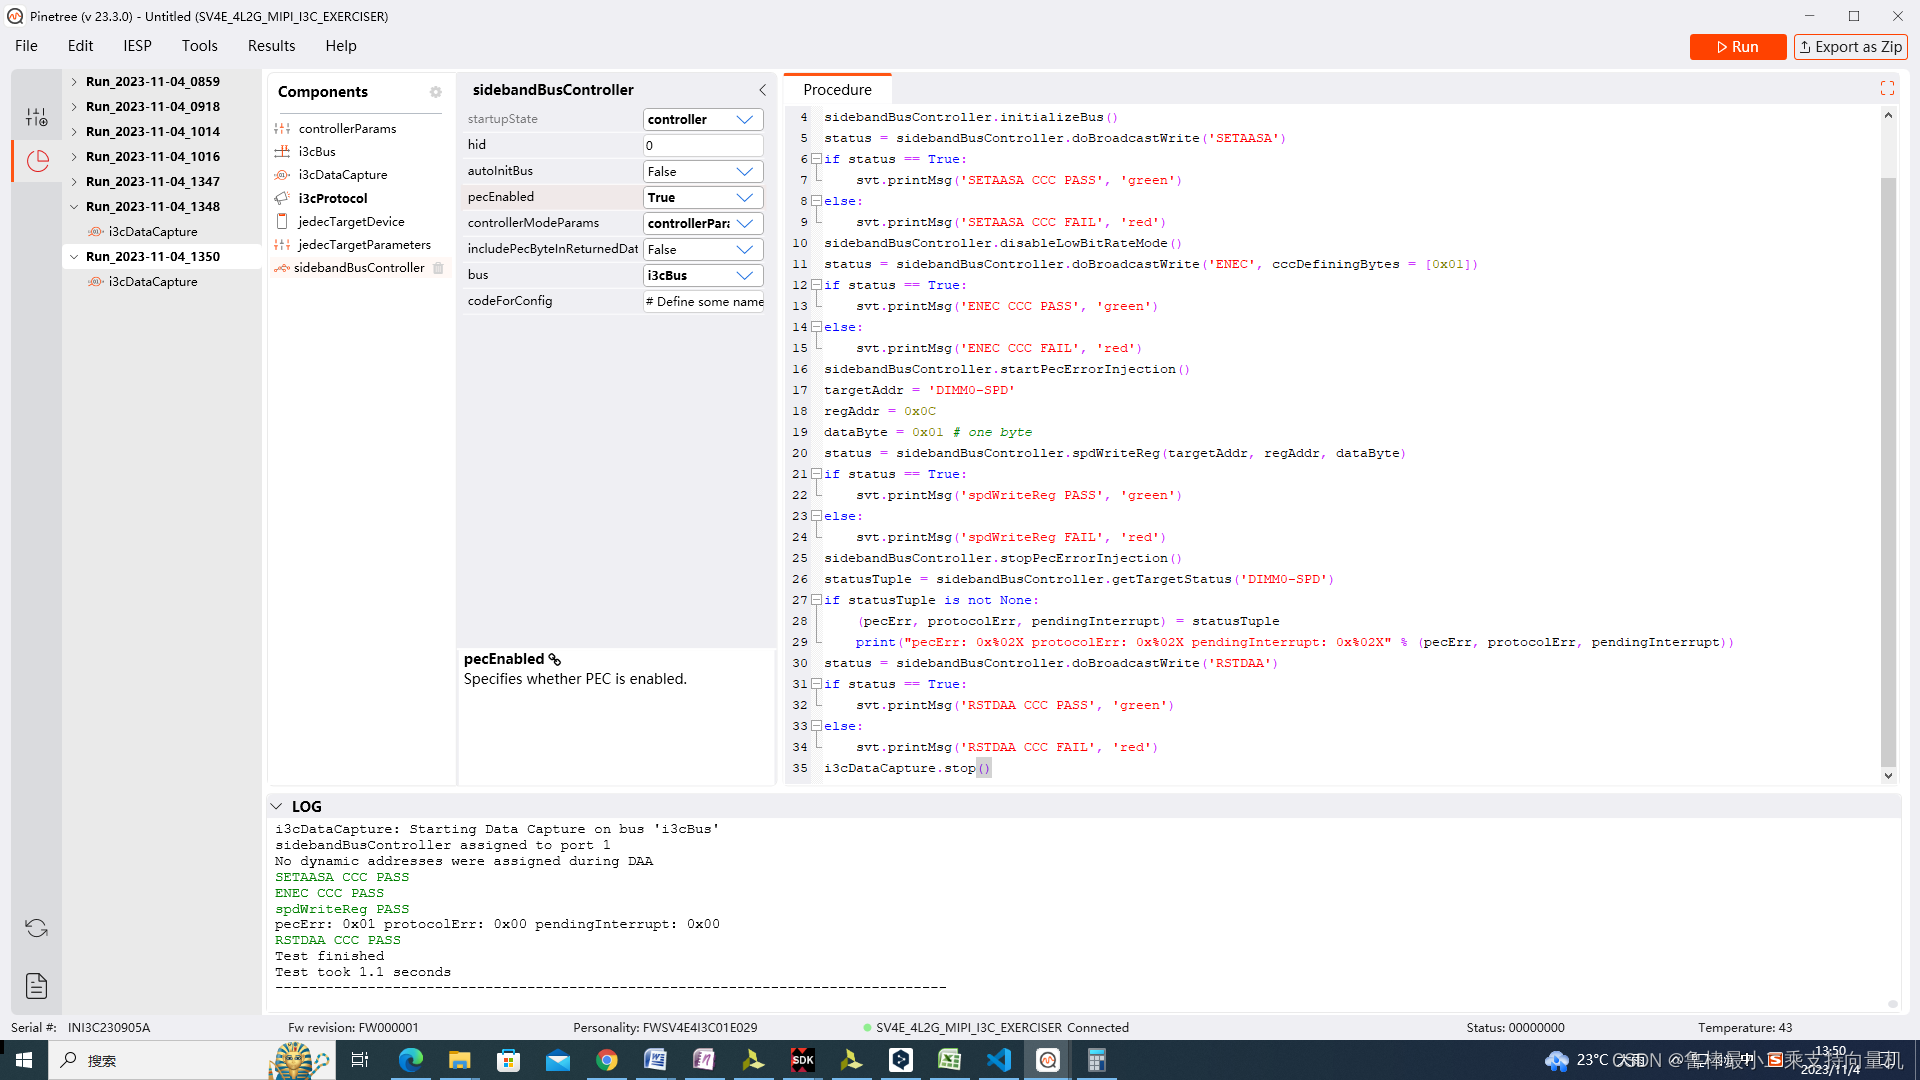This screenshot has width=1920, height=1080.
Task: Run the test procedure
Action: pyautogui.click(x=1738, y=47)
